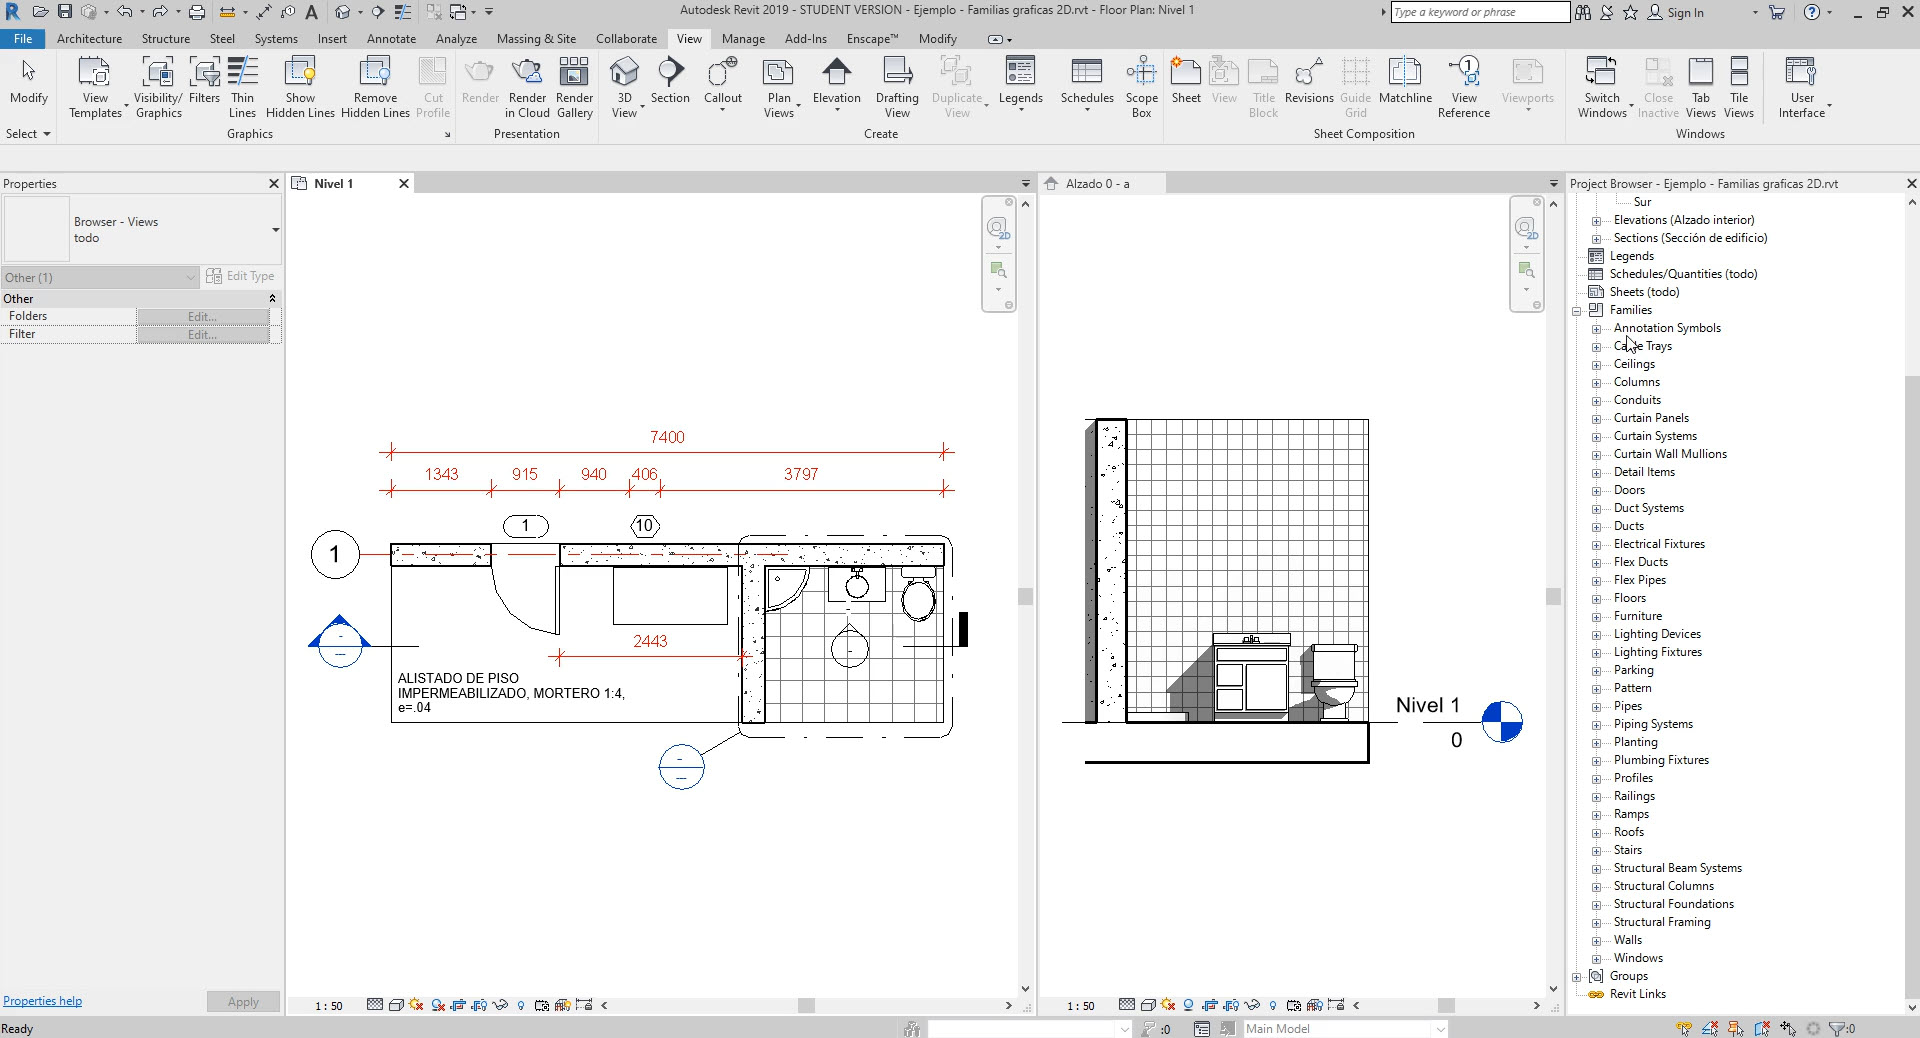Toggle Sun Path in Nivel 1 view bar
This screenshot has height=1038, width=1920.
tap(416, 1005)
